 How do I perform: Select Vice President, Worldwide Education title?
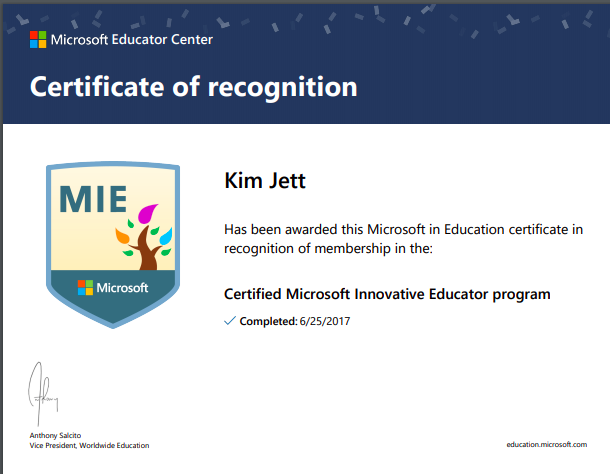(x=89, y=445)
